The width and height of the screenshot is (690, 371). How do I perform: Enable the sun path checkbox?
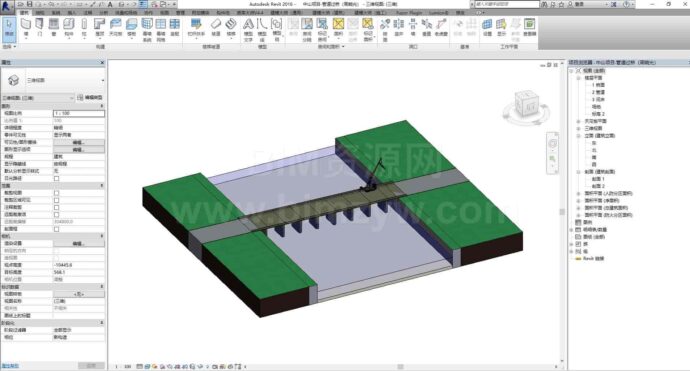56,178
